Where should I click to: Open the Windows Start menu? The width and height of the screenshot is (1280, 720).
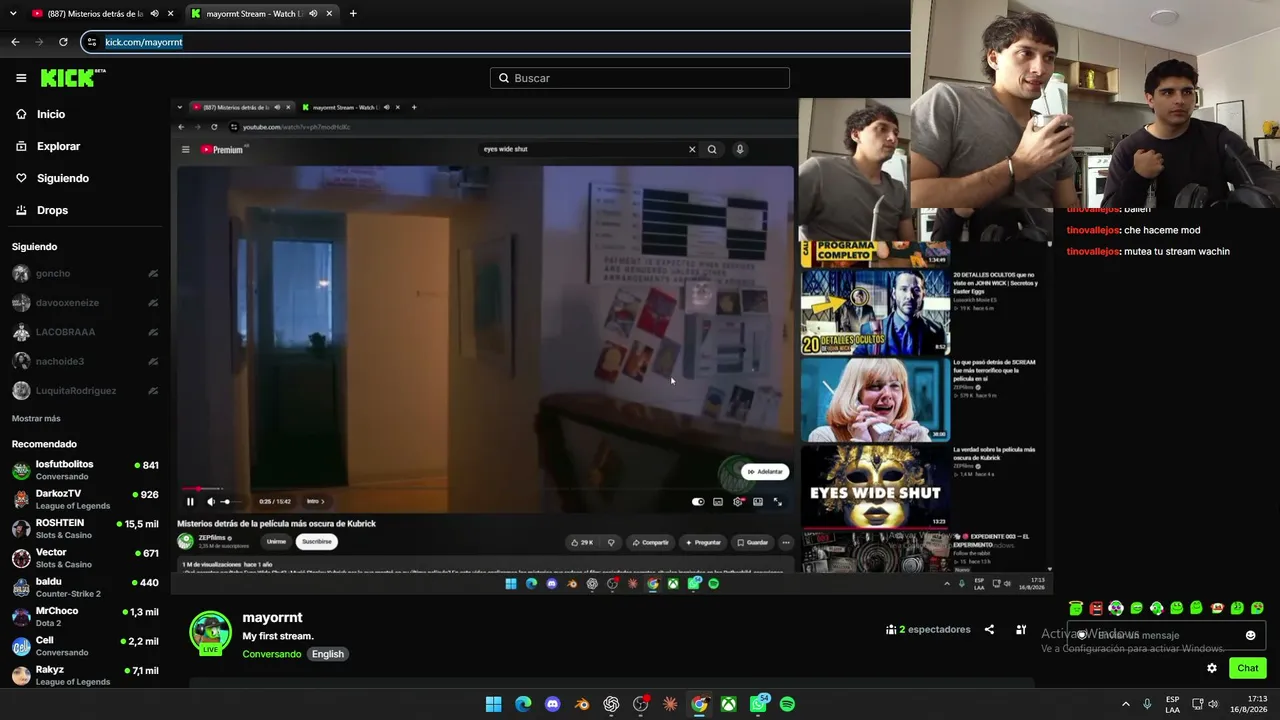493,704
